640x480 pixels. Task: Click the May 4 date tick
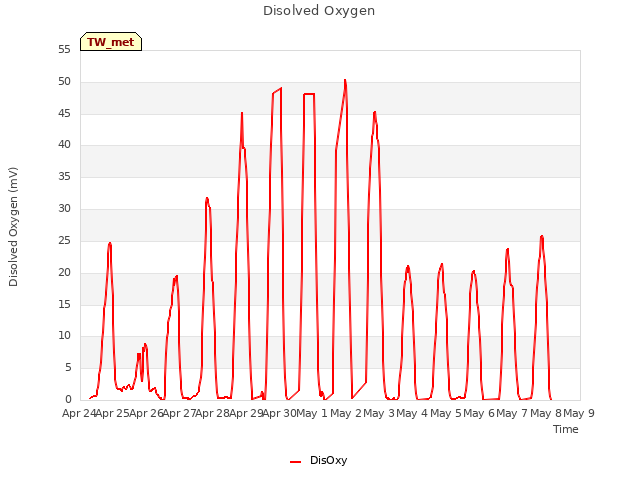[x=412, y=413]
